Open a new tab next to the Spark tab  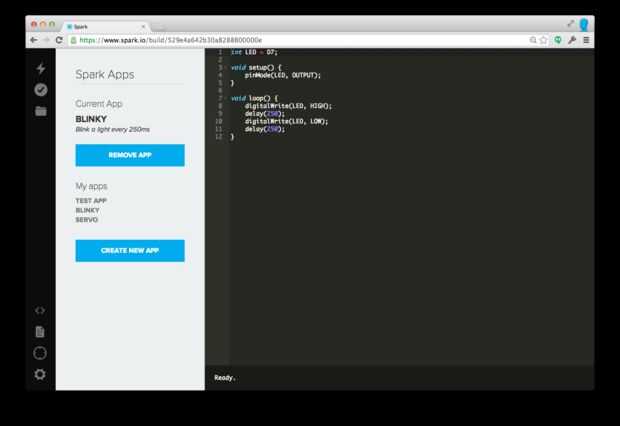(160, 27)
